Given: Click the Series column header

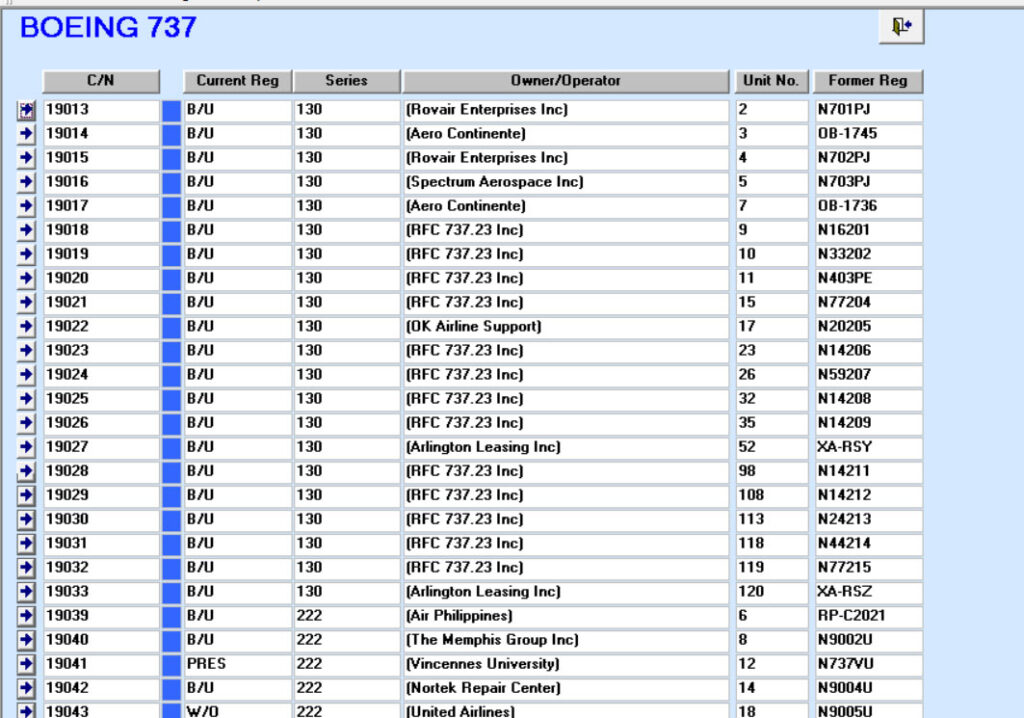Looking at the screenshot, I should [x=346, y=81].
